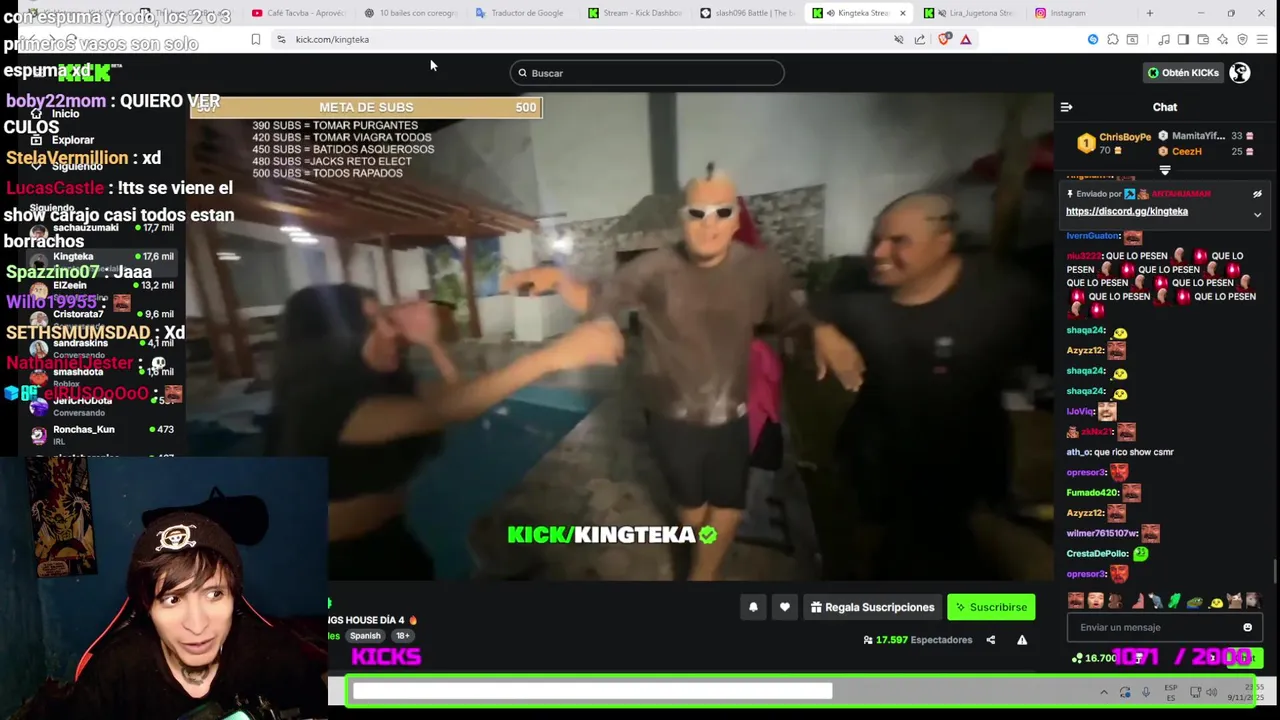
Task: Show hidden system tray icons chevron
Action: coord(1104,692)
